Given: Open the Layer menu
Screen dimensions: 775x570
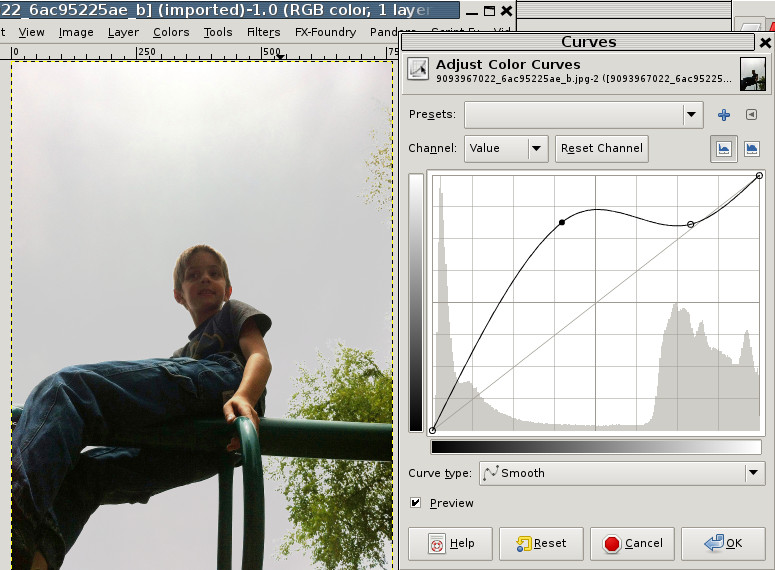Looking at the screenshot, I should click(x=123, y=32).
